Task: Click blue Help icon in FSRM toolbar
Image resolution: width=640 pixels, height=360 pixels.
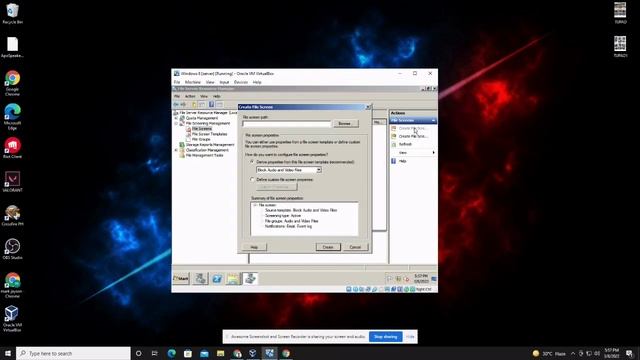Action: click(x=211, y=104)
